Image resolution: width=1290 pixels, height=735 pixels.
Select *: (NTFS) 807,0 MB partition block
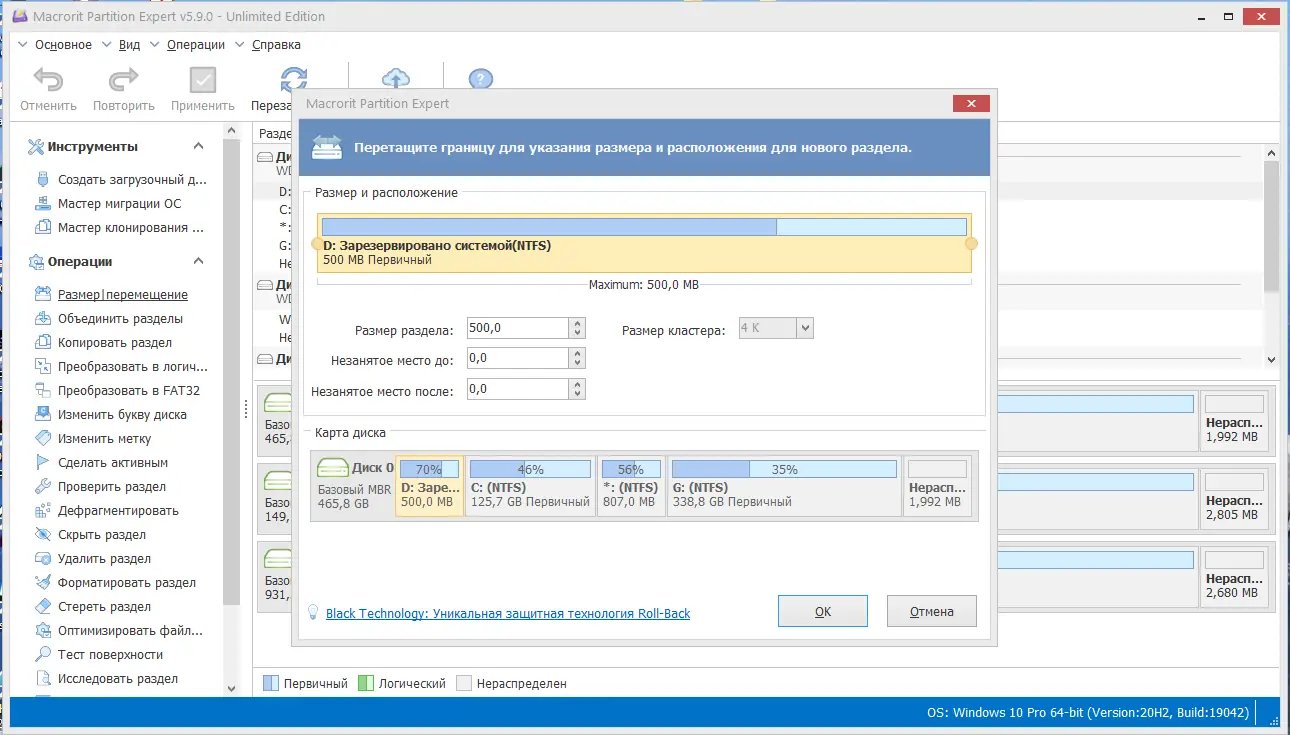pos(631,486)
